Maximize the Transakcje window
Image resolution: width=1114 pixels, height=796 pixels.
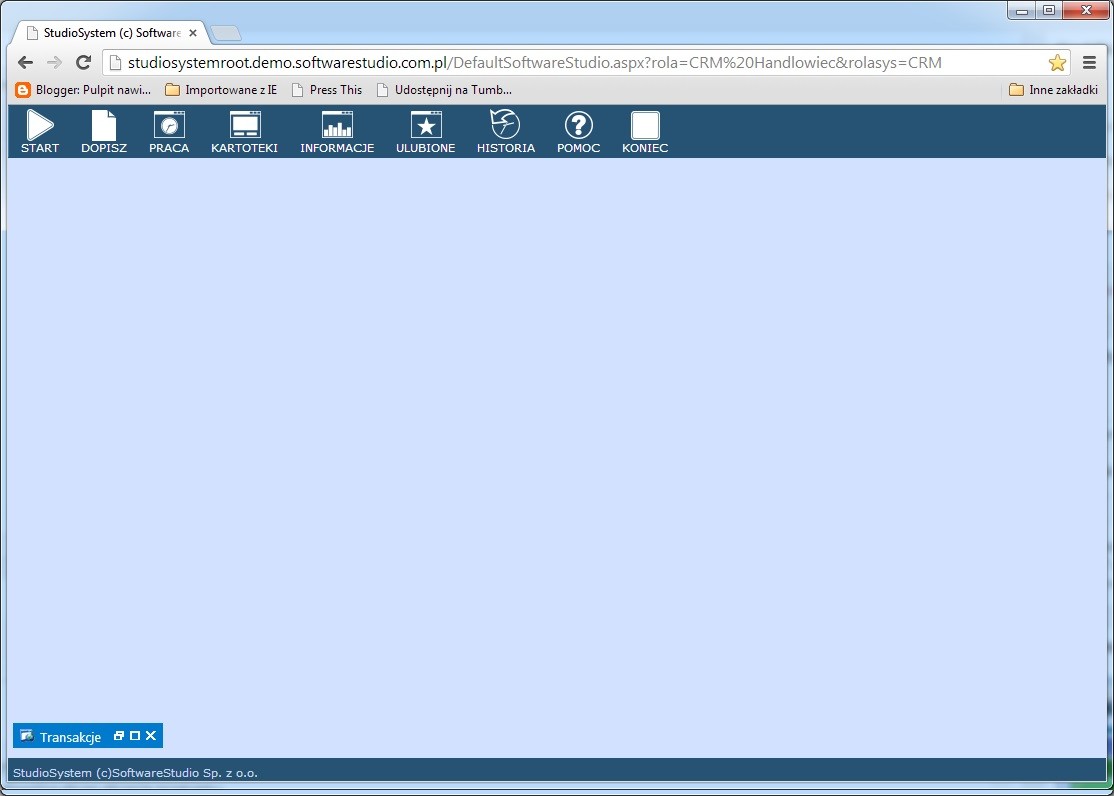click(135, 736)
